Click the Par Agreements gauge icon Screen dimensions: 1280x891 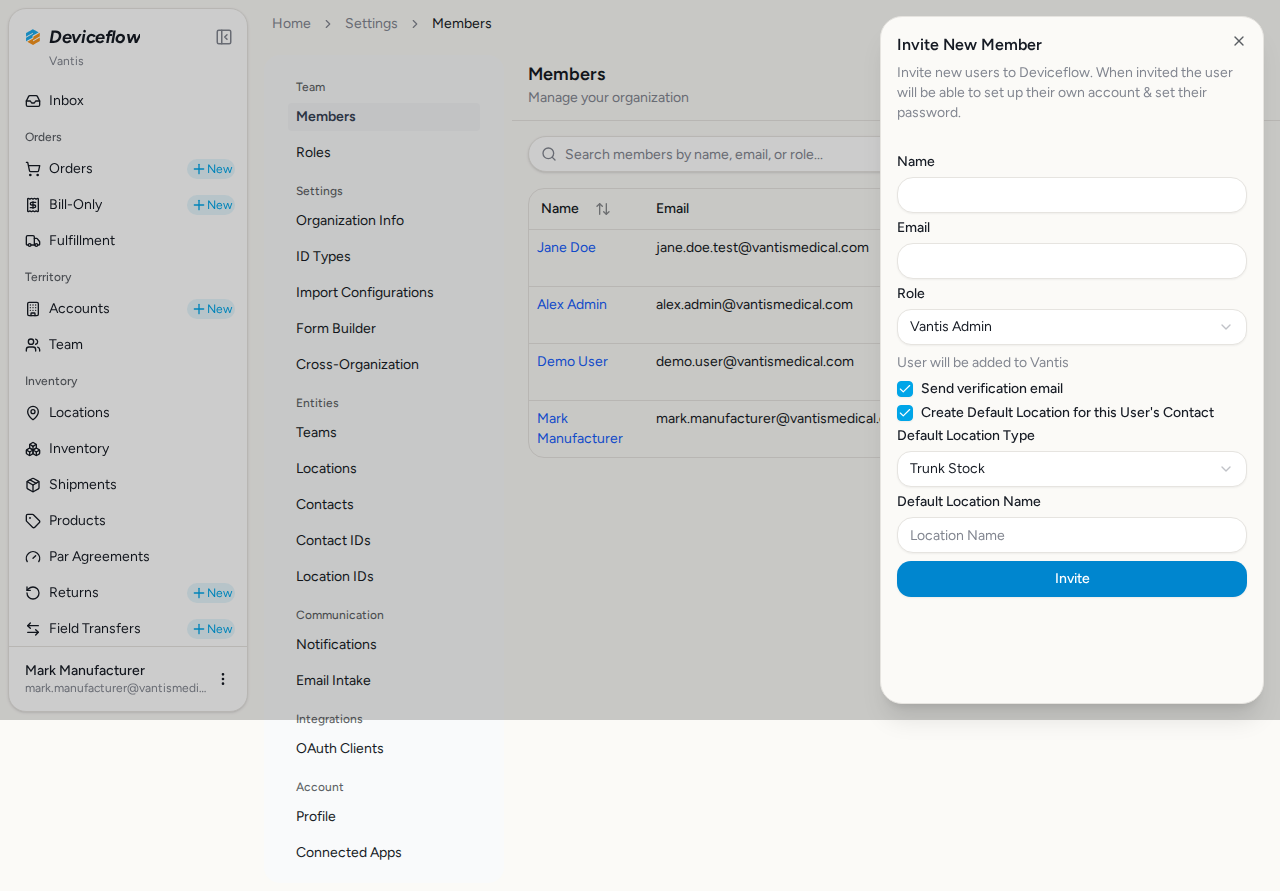[33, 557]
